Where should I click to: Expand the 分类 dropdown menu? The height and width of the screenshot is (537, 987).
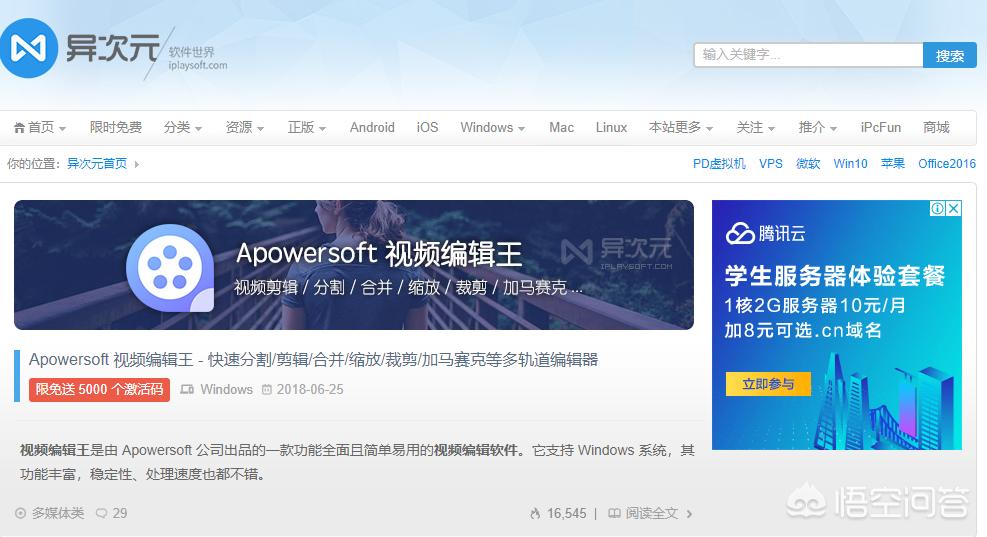(x=198, y=128)
